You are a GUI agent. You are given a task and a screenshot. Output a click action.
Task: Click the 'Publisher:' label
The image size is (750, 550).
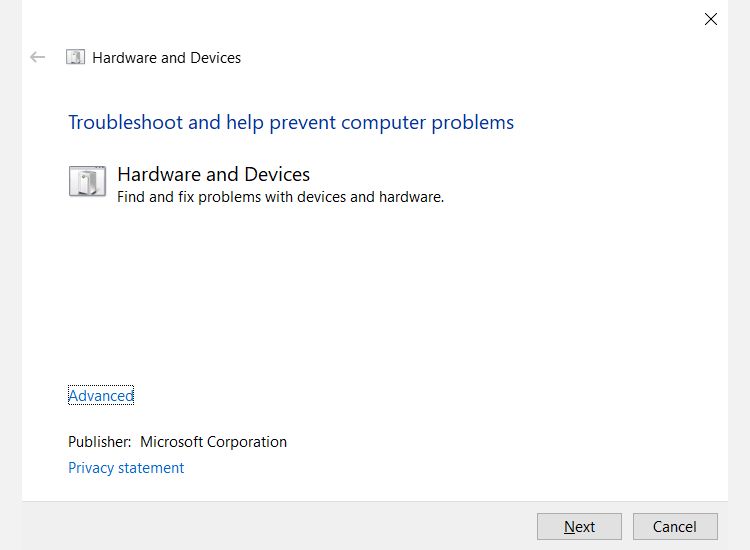pos(99,442)
